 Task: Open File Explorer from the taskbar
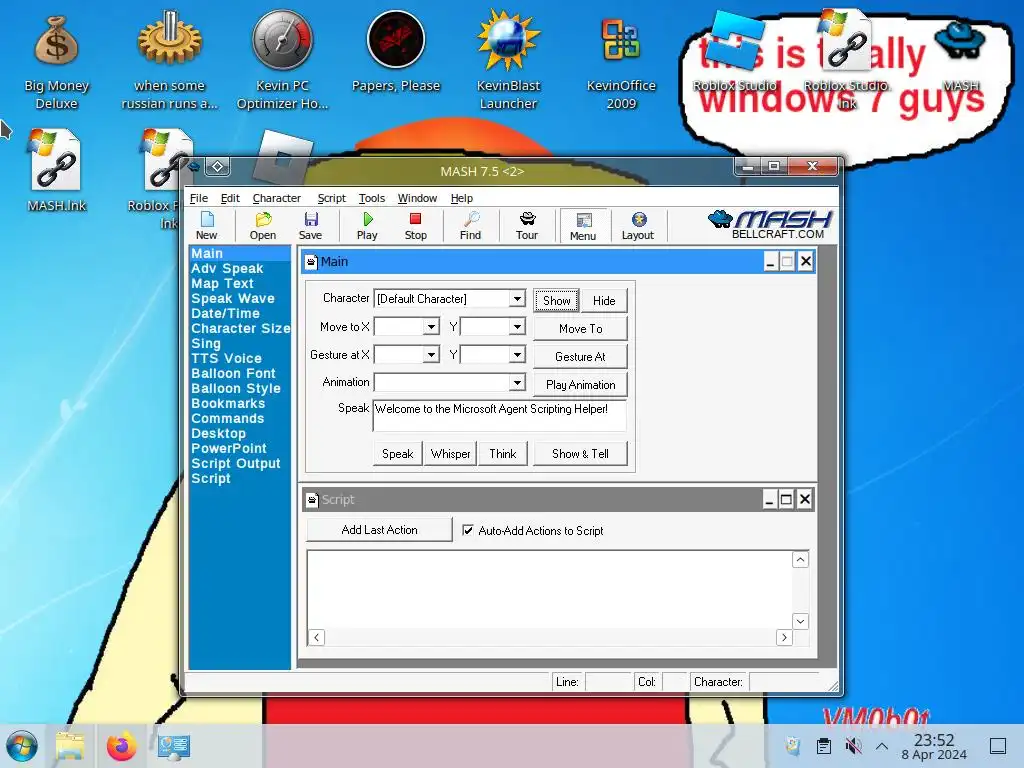click(x=70, y=746)
